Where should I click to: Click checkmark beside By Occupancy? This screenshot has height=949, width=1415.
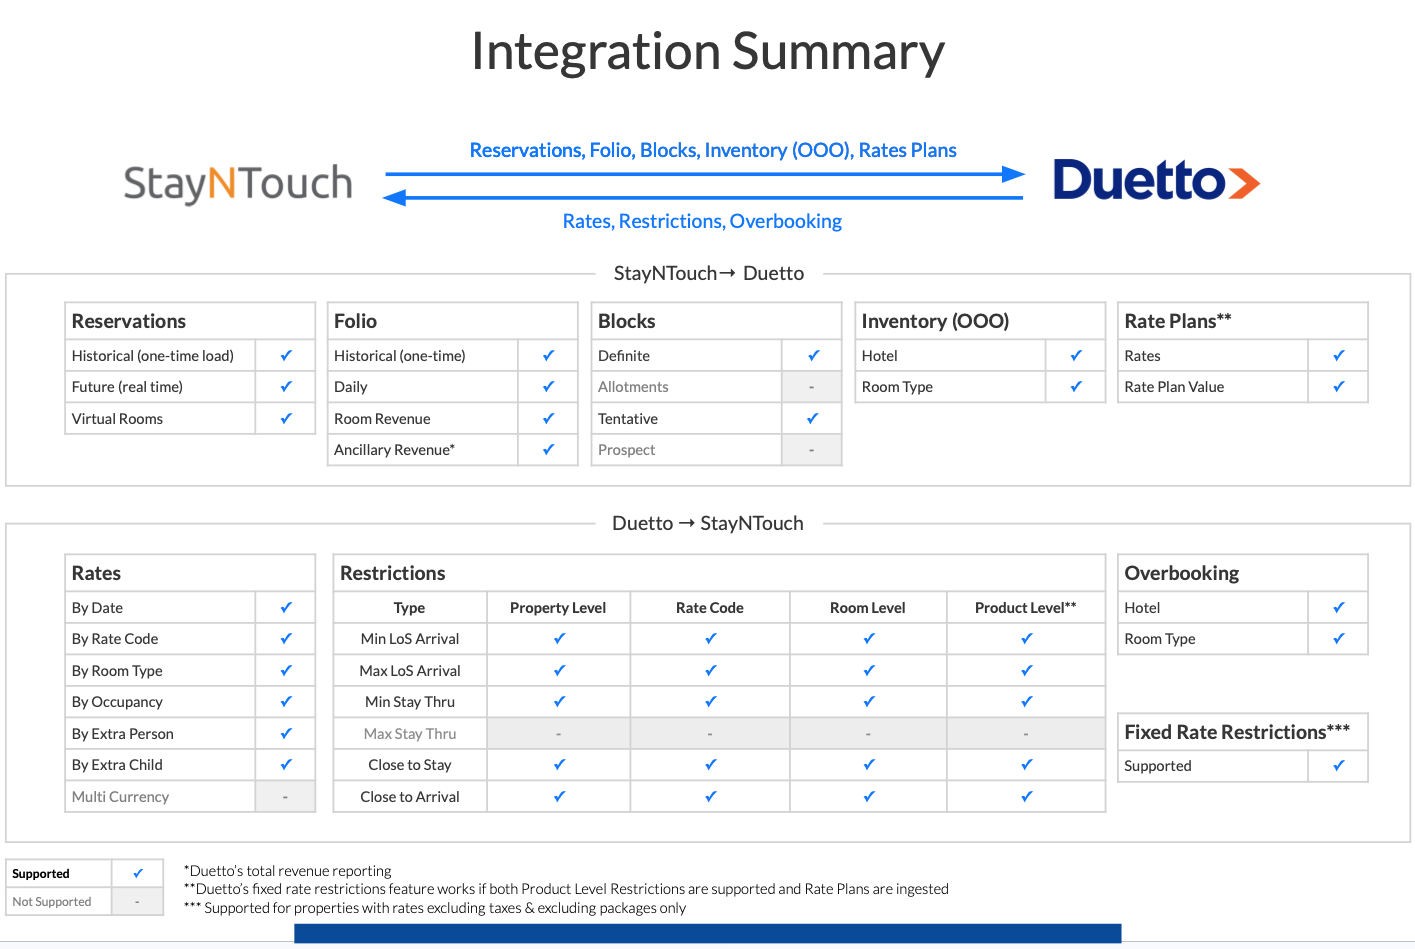click(286, 701)
